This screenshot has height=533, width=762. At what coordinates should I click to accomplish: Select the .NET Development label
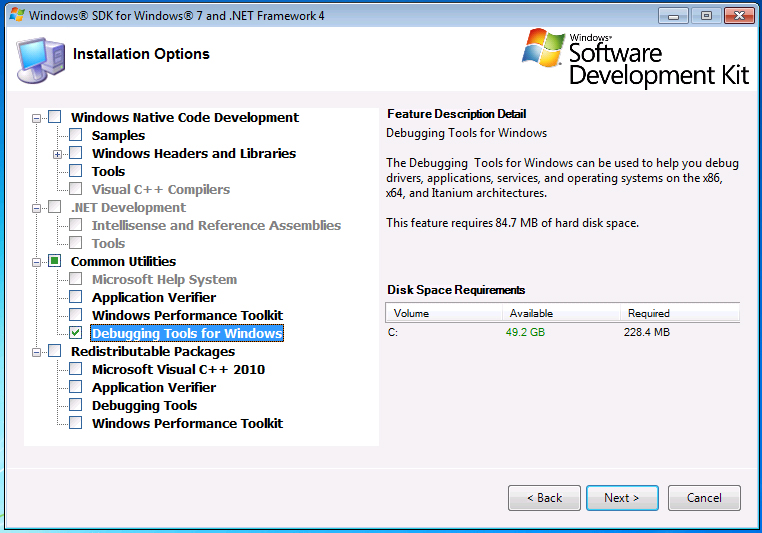point(128,207)
